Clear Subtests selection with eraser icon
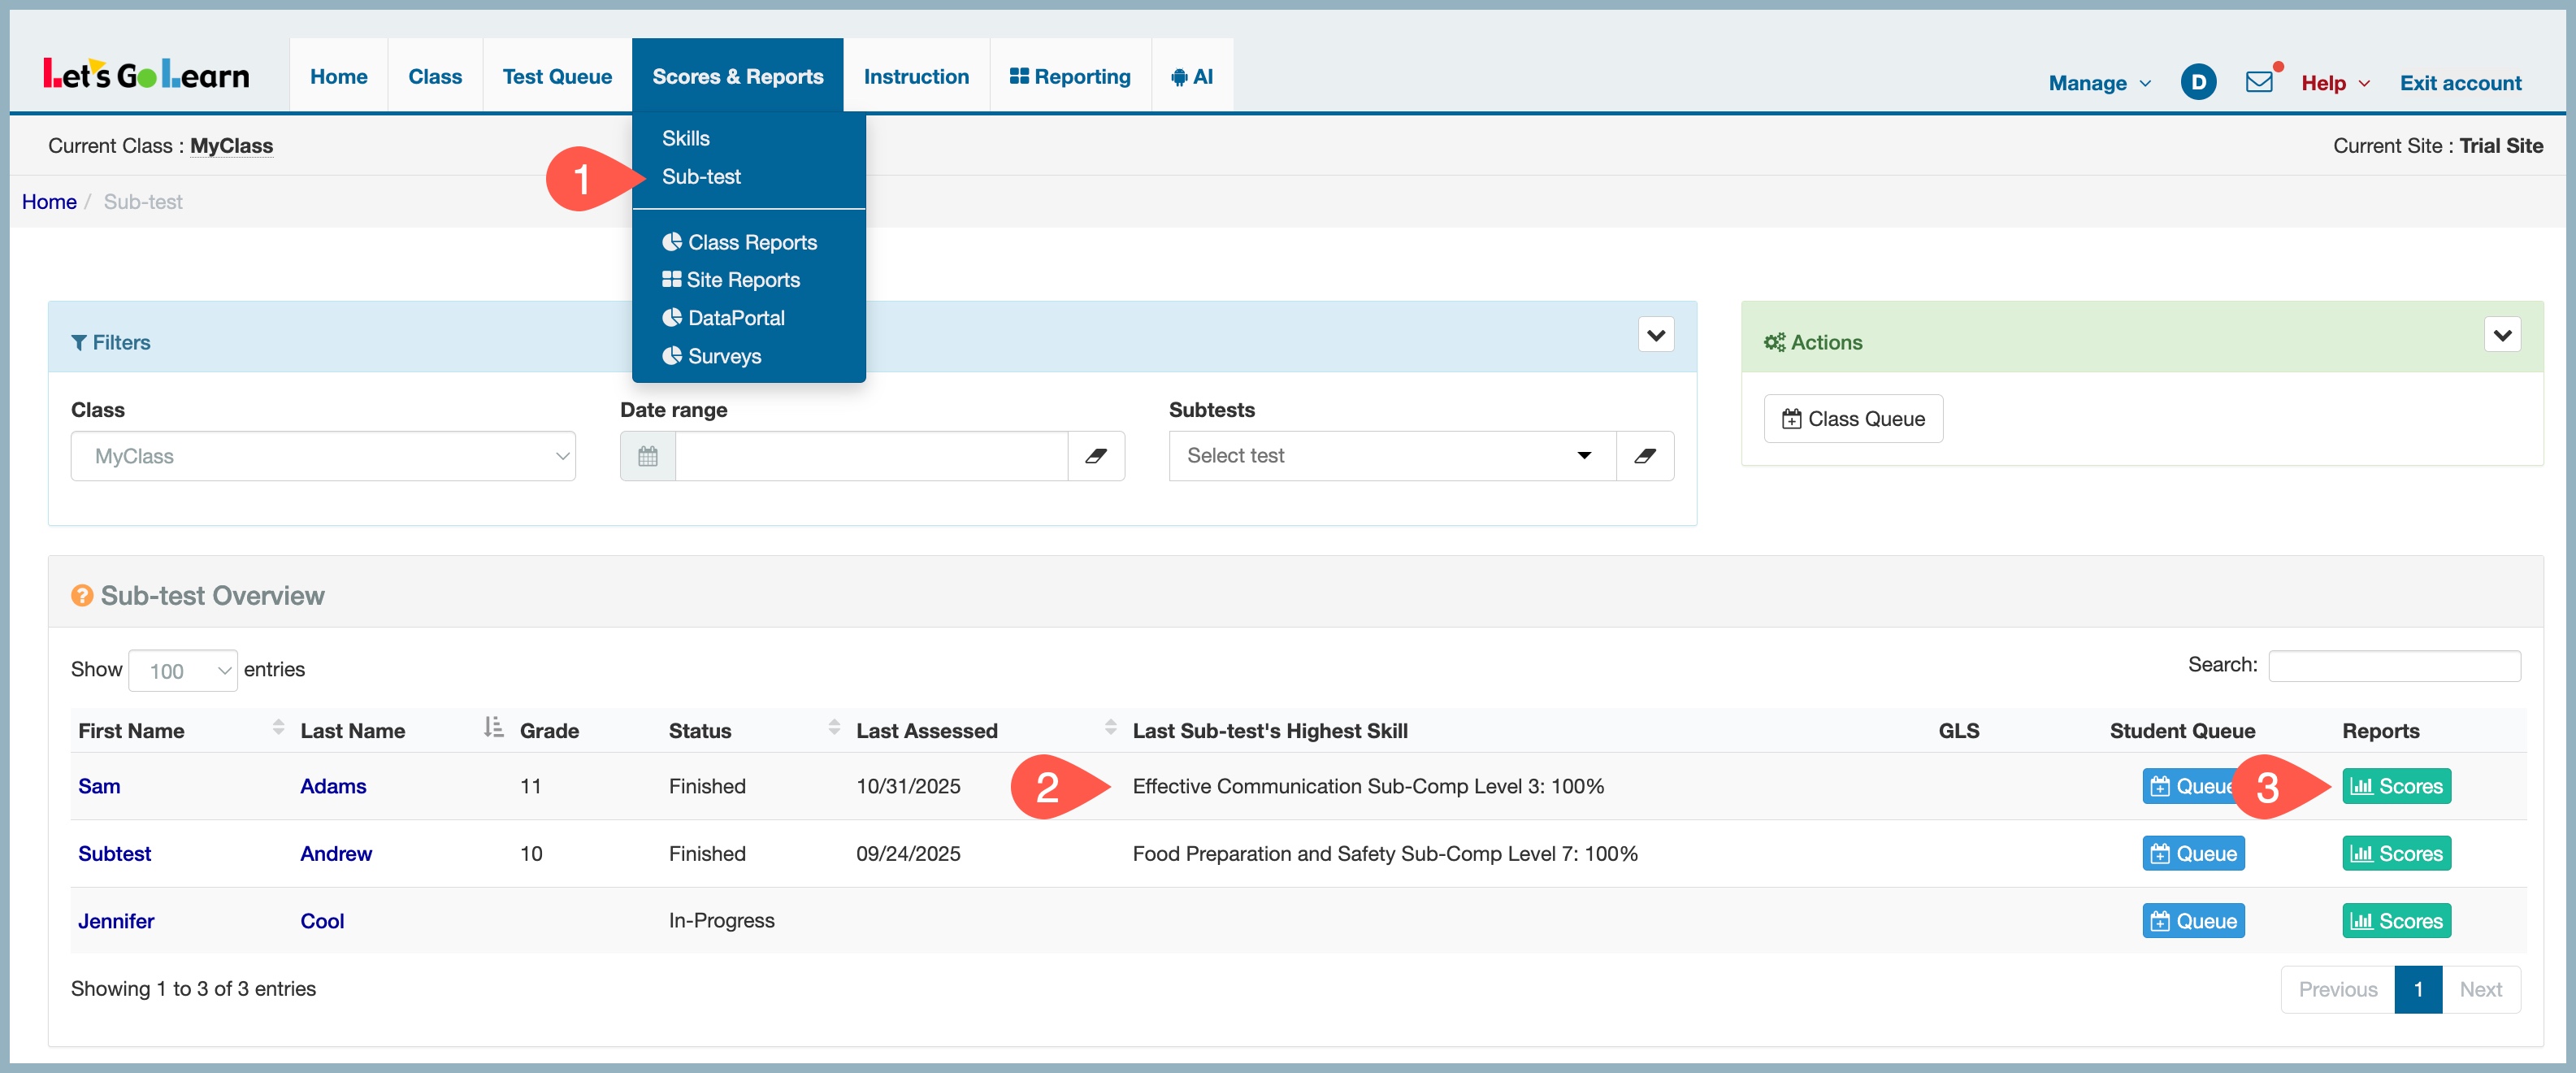 (x=1644, y=456)
